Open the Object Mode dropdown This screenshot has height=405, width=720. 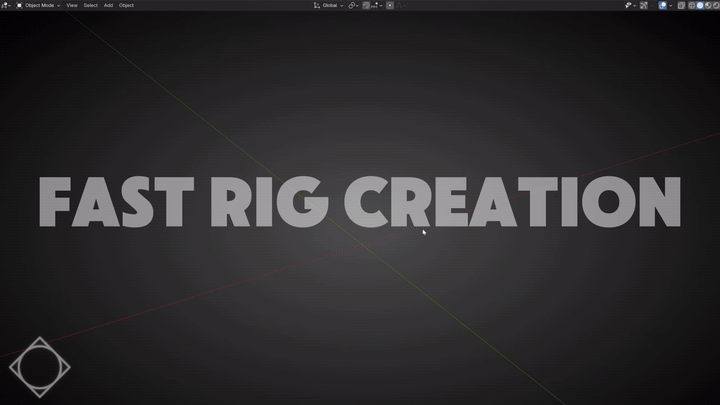pos(38,6)
